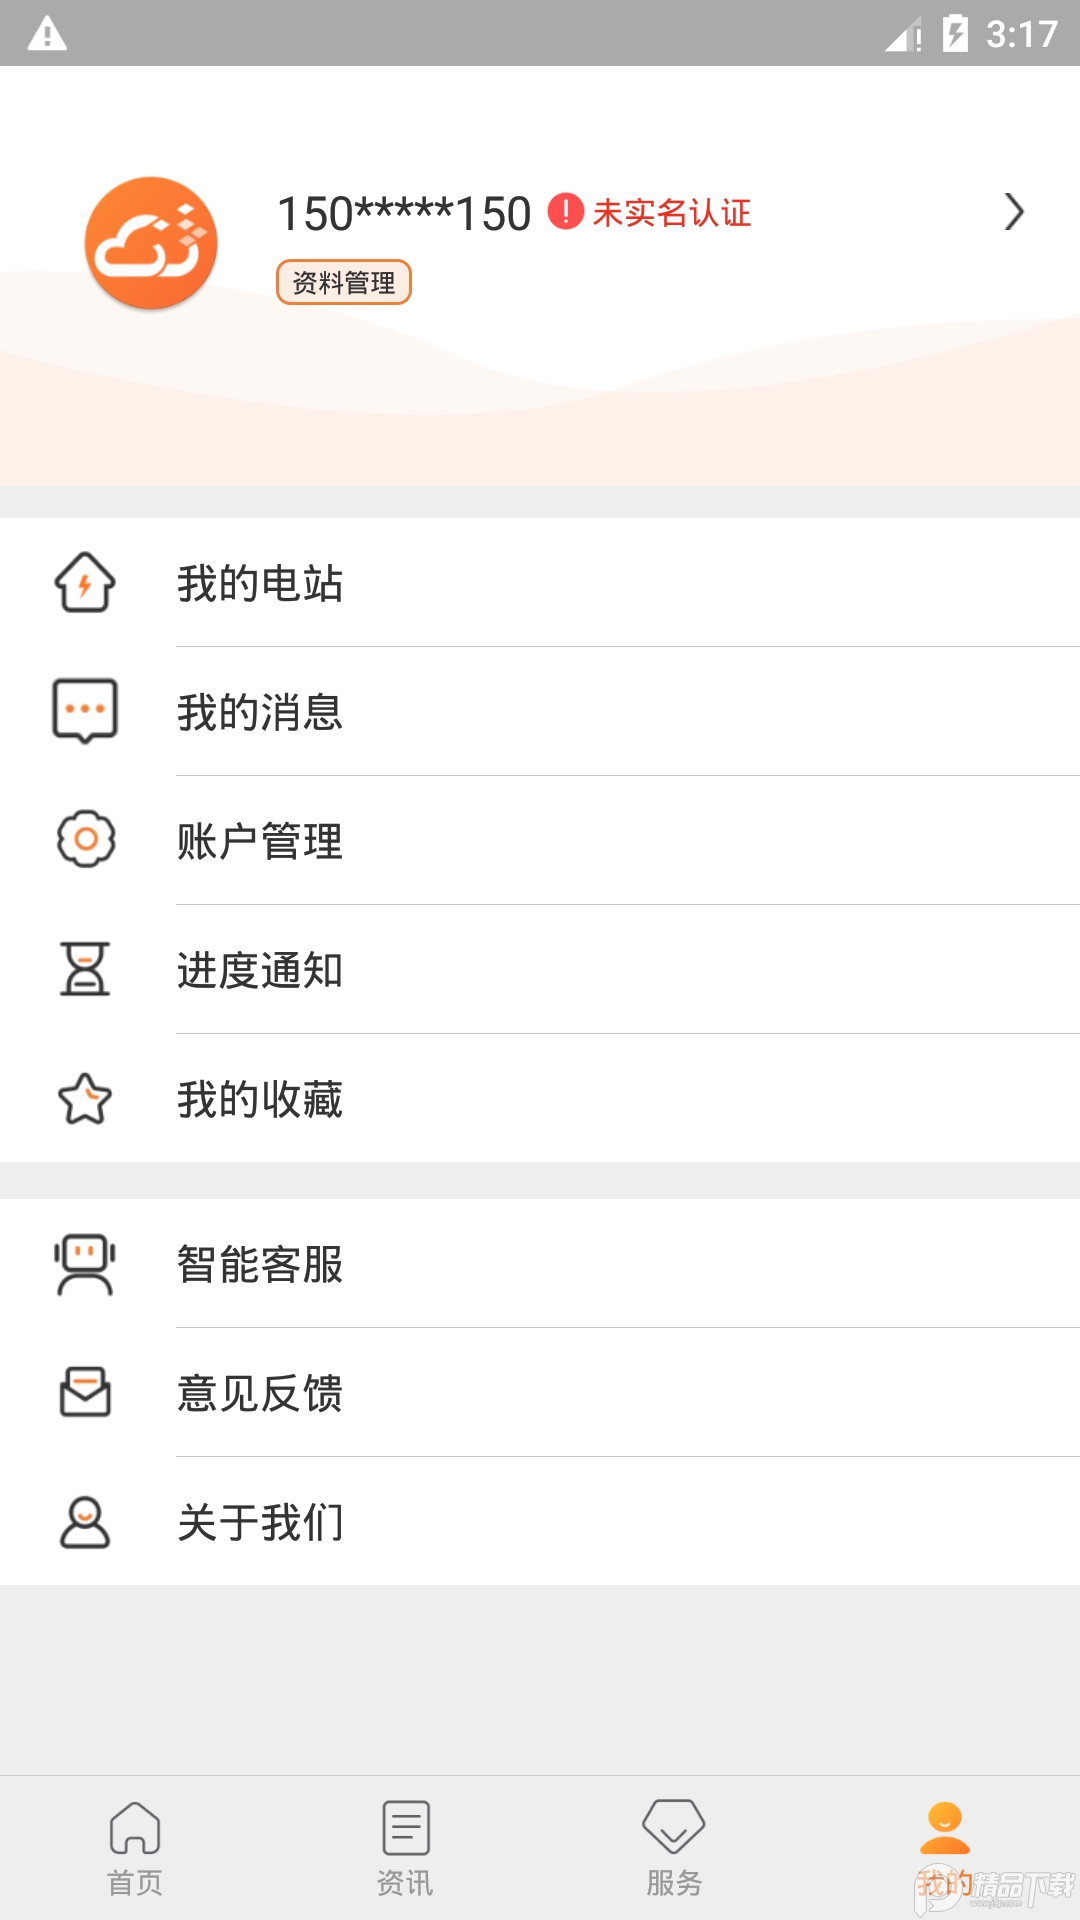Open 资料管理
Screen dimensions: 1080x1920
346,282
